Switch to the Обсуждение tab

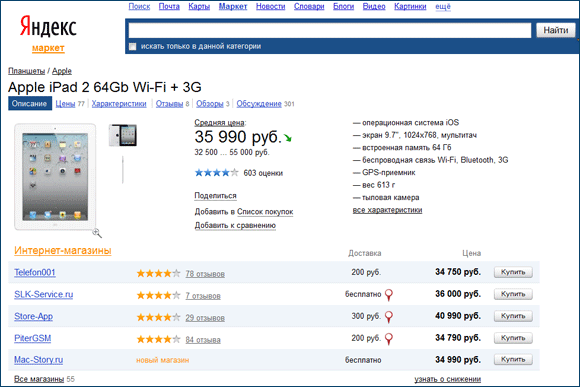[259, 104]
